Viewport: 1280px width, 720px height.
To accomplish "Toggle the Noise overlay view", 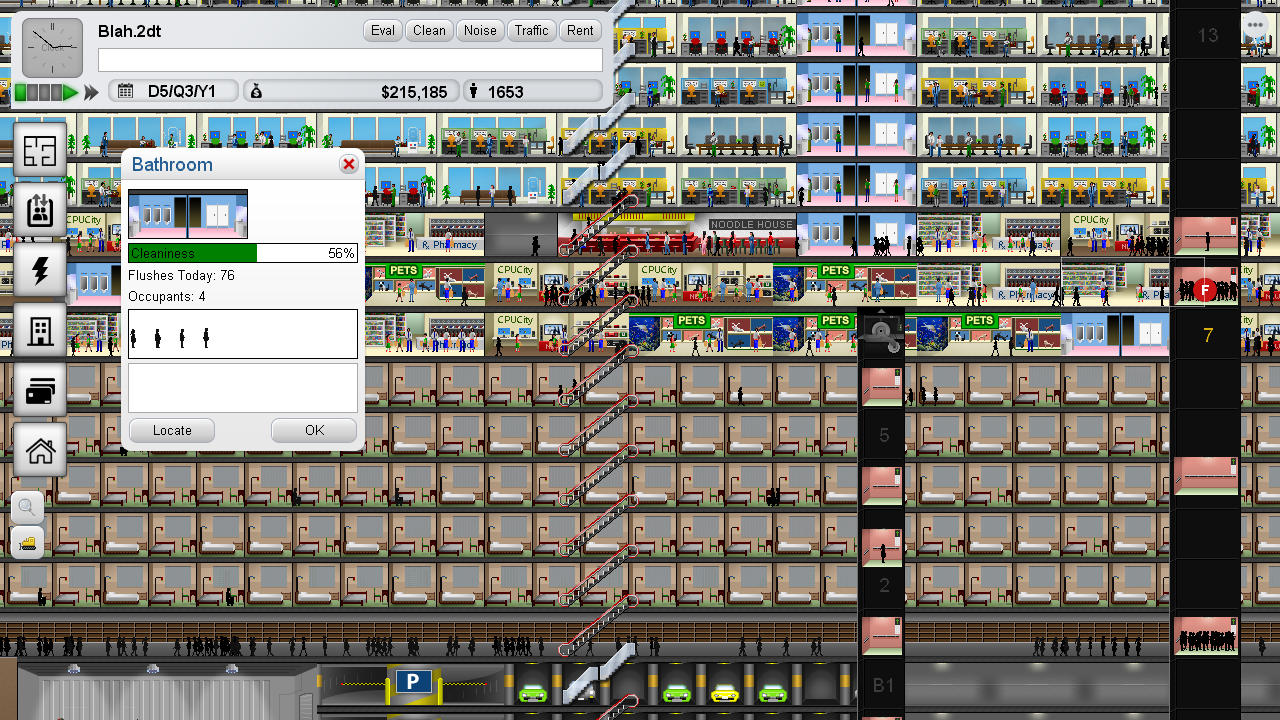I will 480,30.
